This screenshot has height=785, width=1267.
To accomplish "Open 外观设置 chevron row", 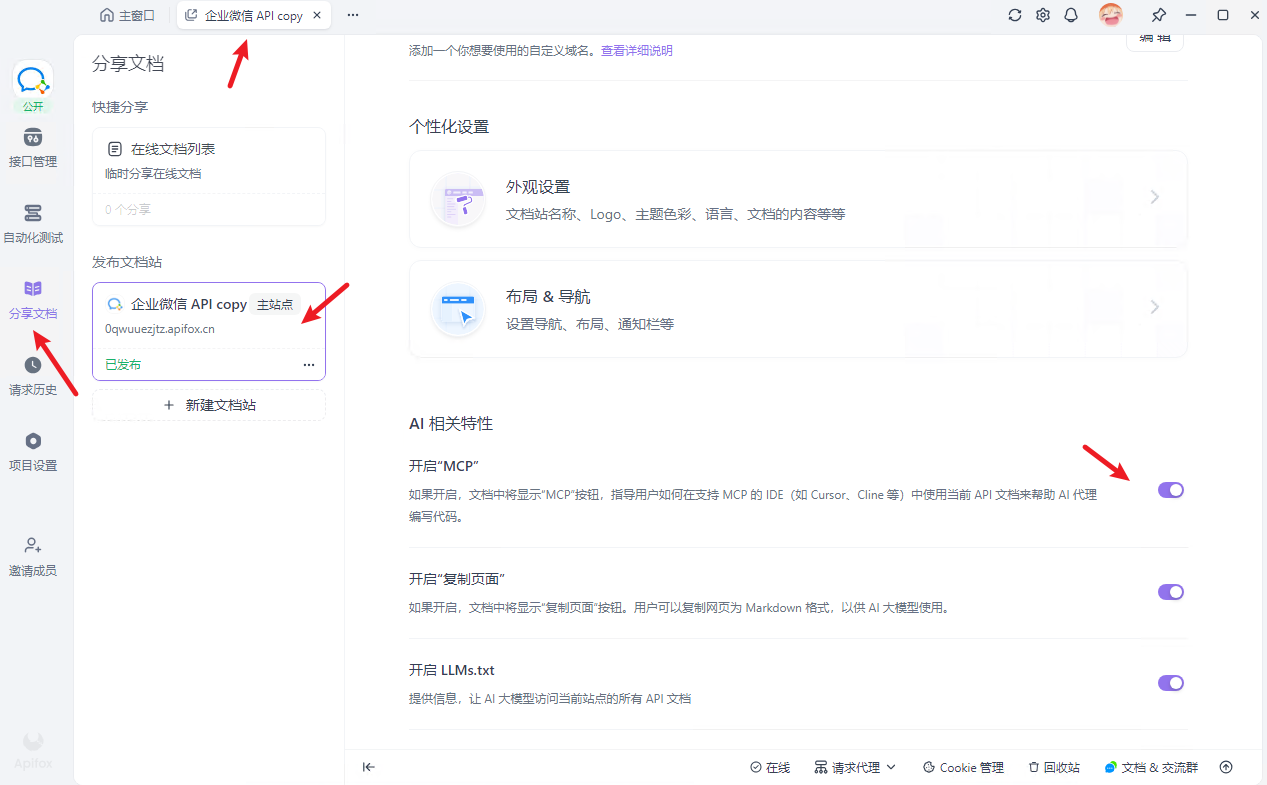I will [798, 199].
